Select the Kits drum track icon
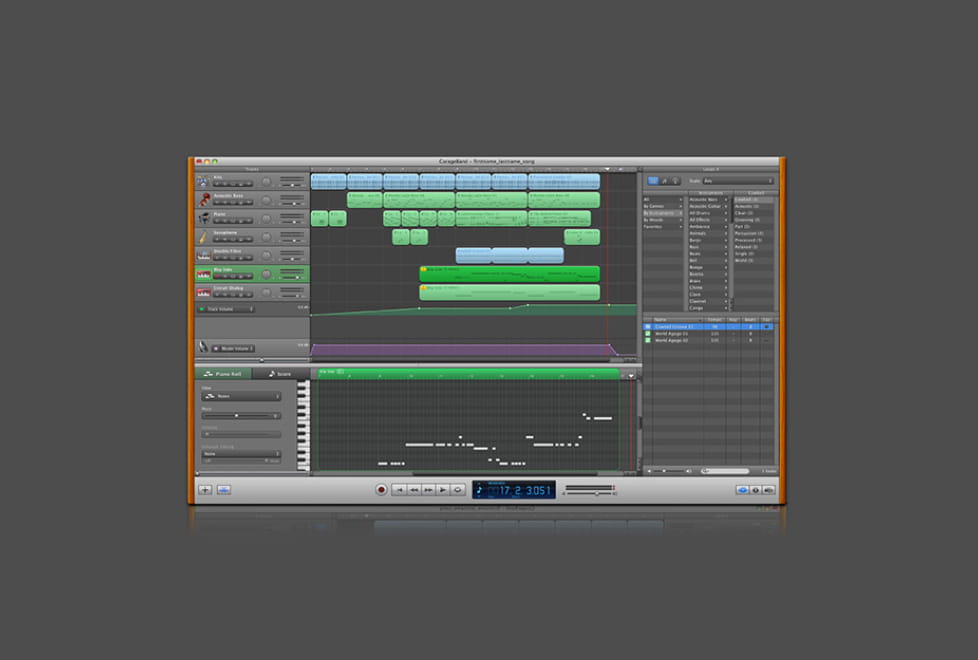Viewport: 978px width, 660px height. (203, 182)
